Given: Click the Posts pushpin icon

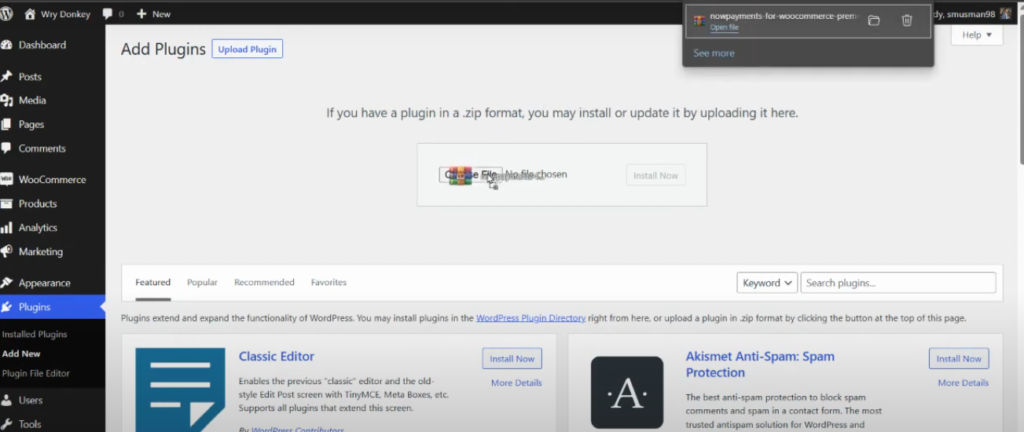Looking at the screenshot, I should tap(7, 77).
